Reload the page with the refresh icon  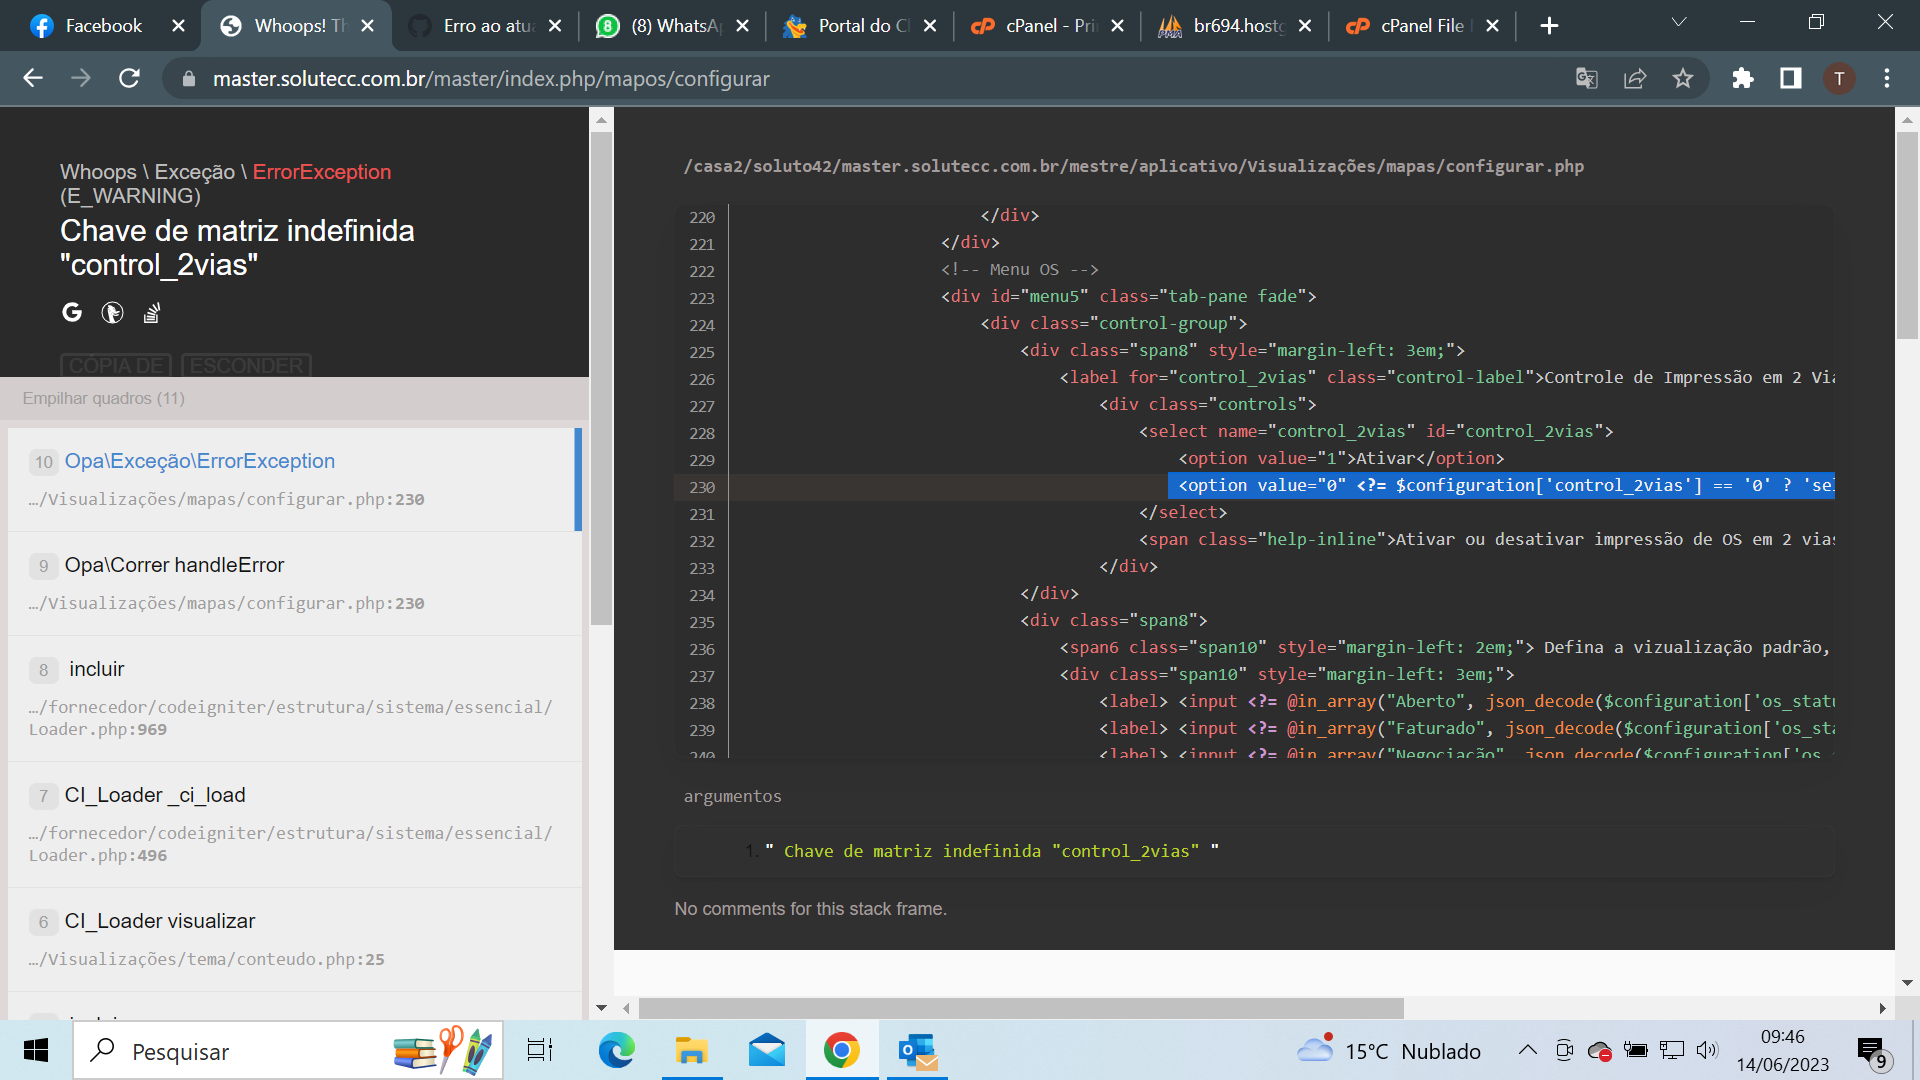[x=129, y=78]
